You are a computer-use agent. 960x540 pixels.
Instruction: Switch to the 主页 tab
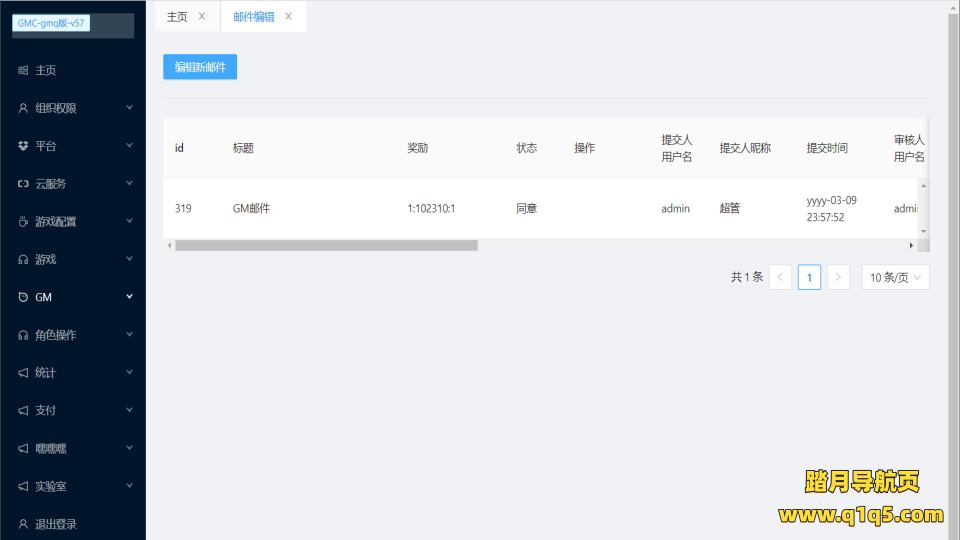click(x=177, y=16)
